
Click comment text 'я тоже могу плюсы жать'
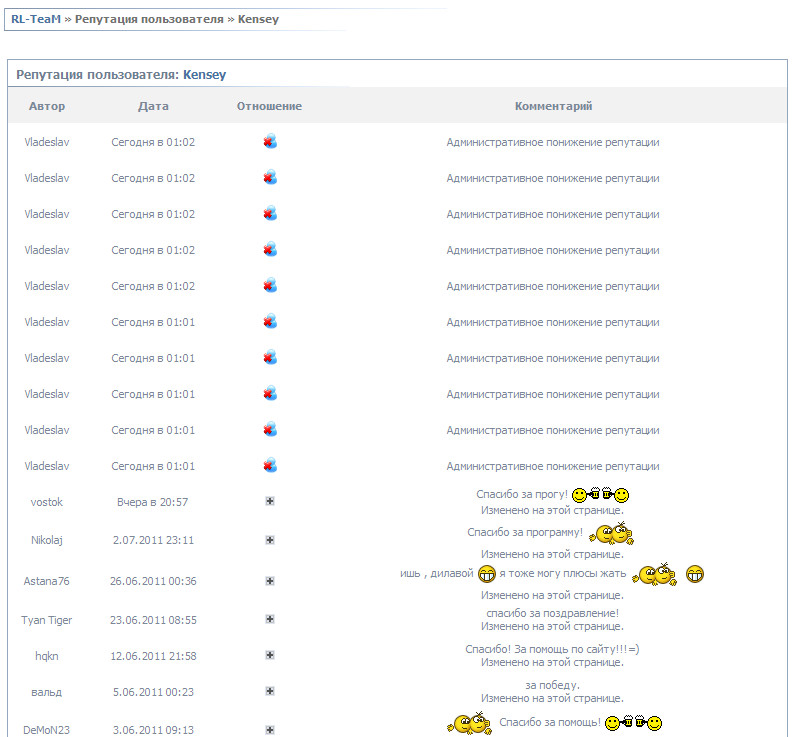563,573
